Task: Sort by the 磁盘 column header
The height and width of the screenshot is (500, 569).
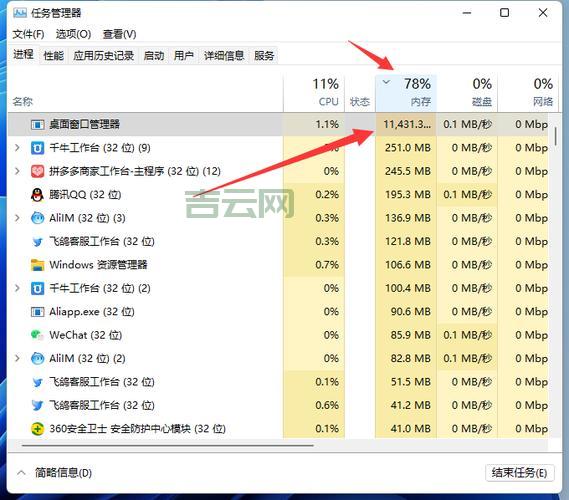Action: [467, 93]
